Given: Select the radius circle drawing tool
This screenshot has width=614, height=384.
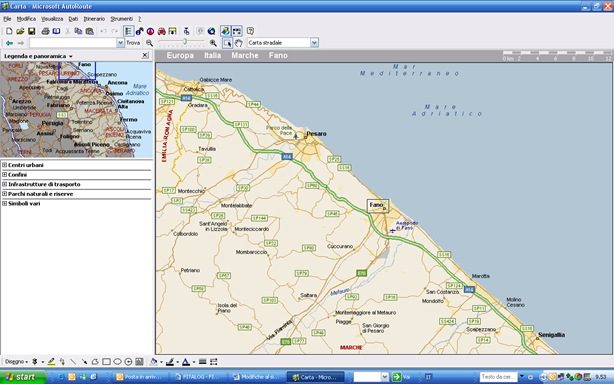Looking at the screenshot, I should point(128,362).
